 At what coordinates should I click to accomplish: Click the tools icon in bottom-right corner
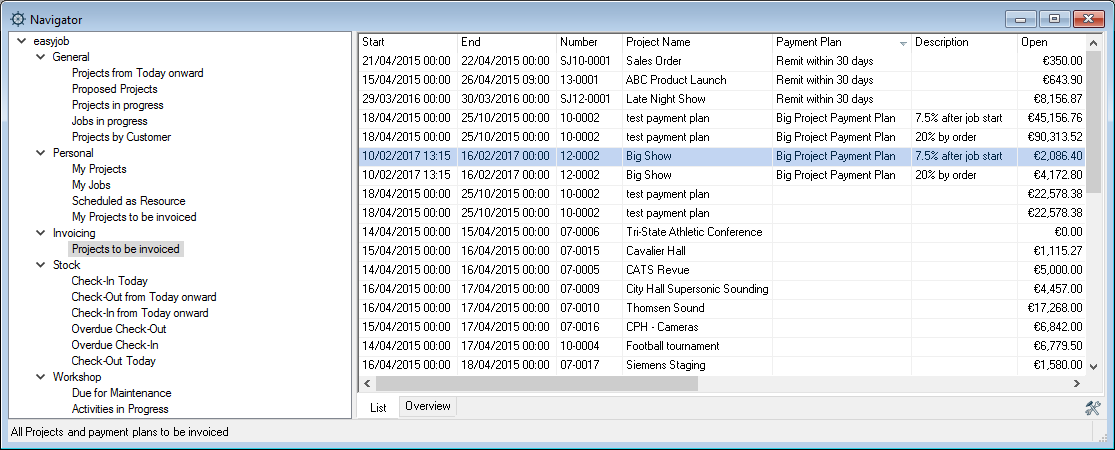(1092, 407)
